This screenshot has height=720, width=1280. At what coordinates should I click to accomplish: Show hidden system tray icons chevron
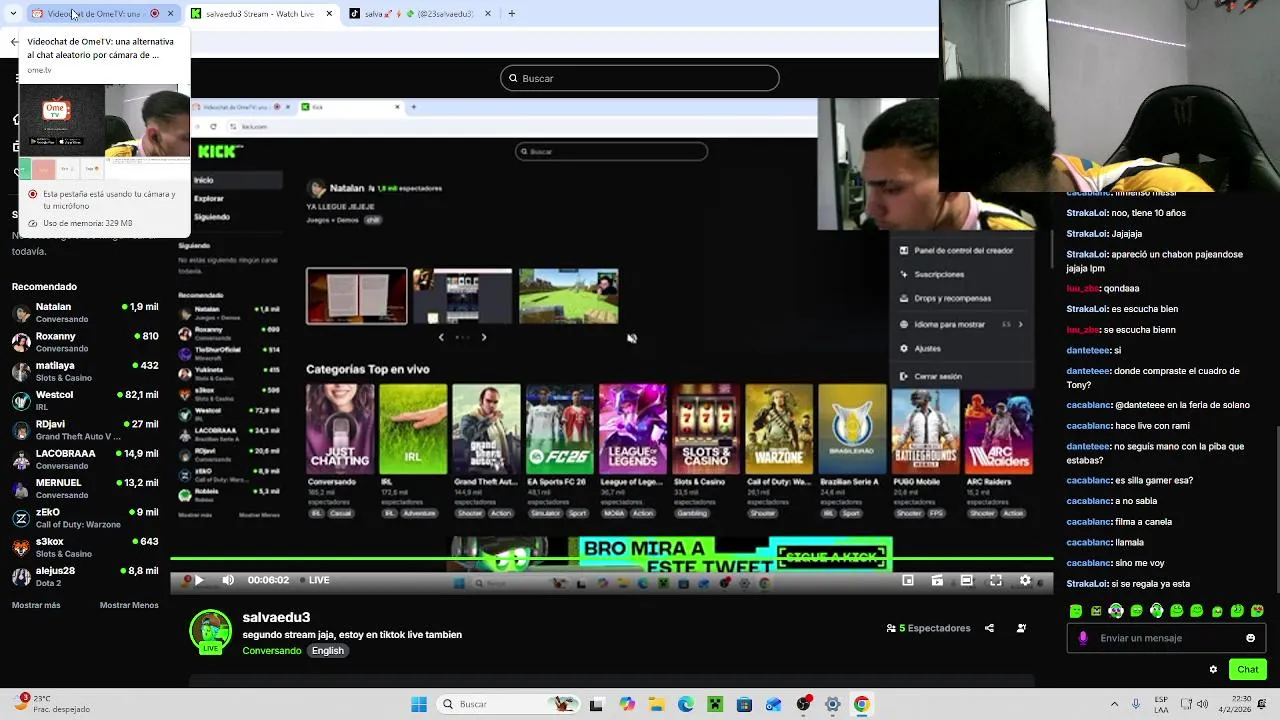click(1114, 704)
